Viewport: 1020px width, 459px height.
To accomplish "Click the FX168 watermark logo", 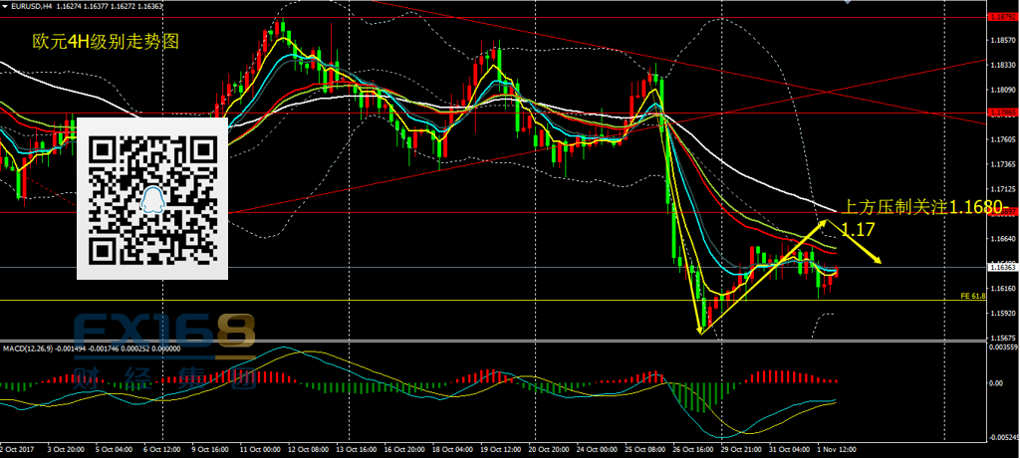I will point(164,333).
